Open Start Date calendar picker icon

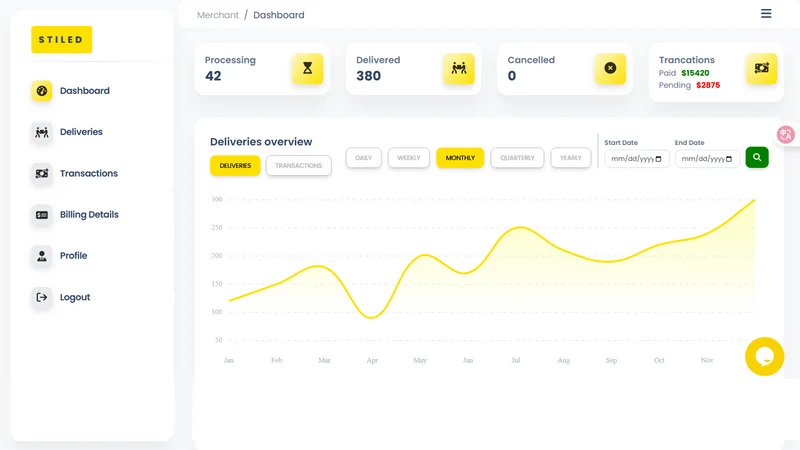click(x=658, y=159)
